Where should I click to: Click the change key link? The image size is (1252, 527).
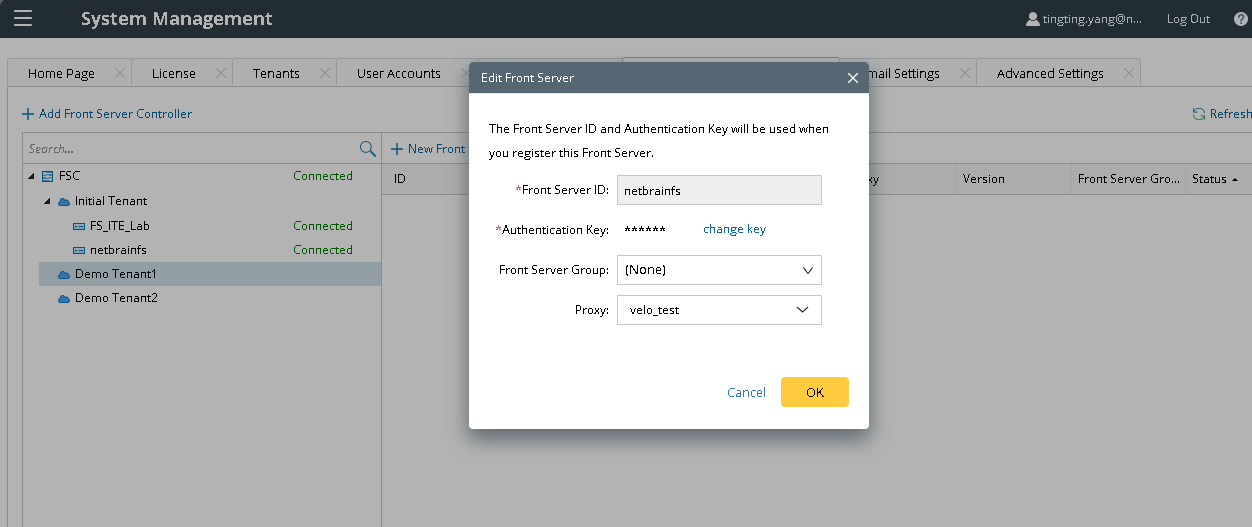click(x=734, y=229)
